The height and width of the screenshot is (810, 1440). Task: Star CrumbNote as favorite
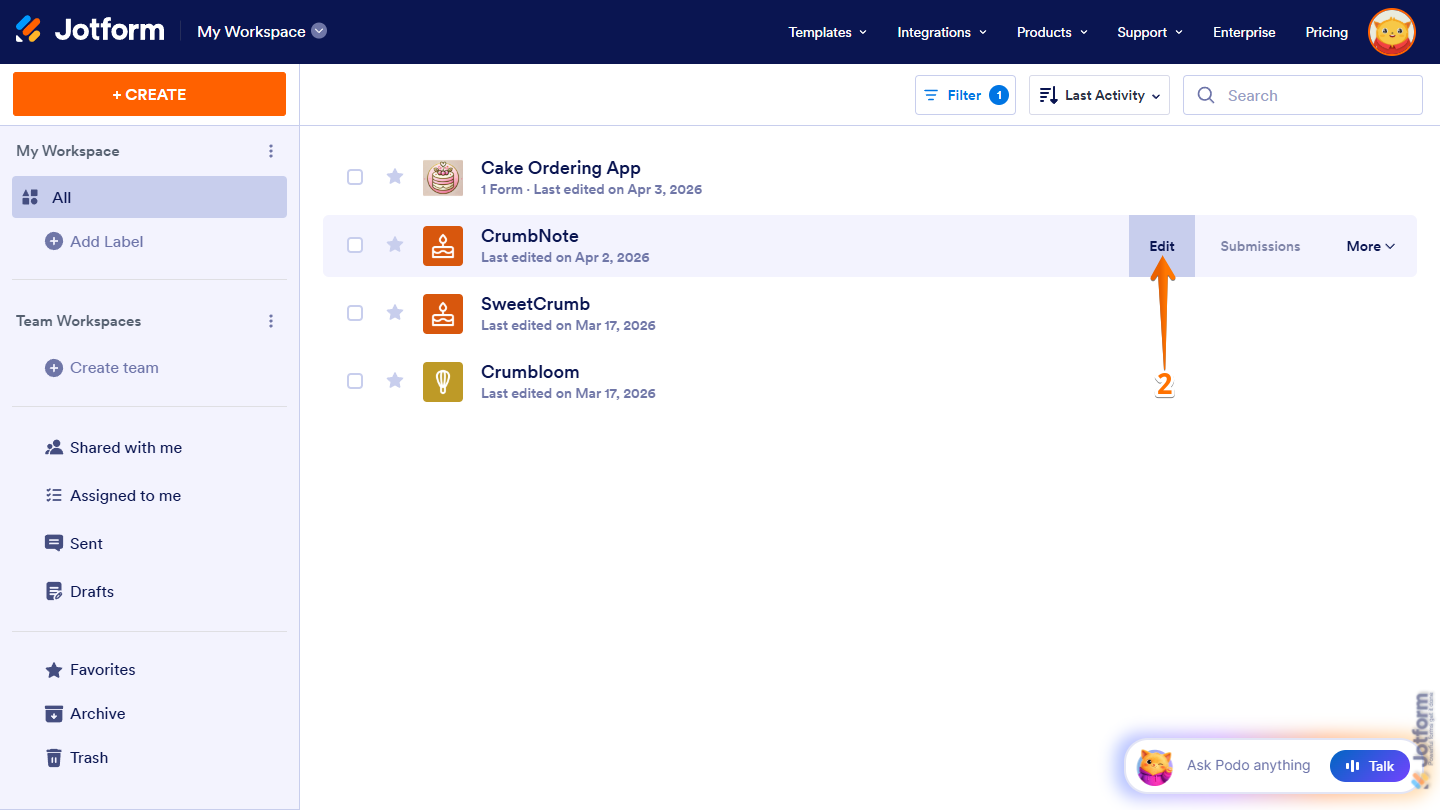395,245
